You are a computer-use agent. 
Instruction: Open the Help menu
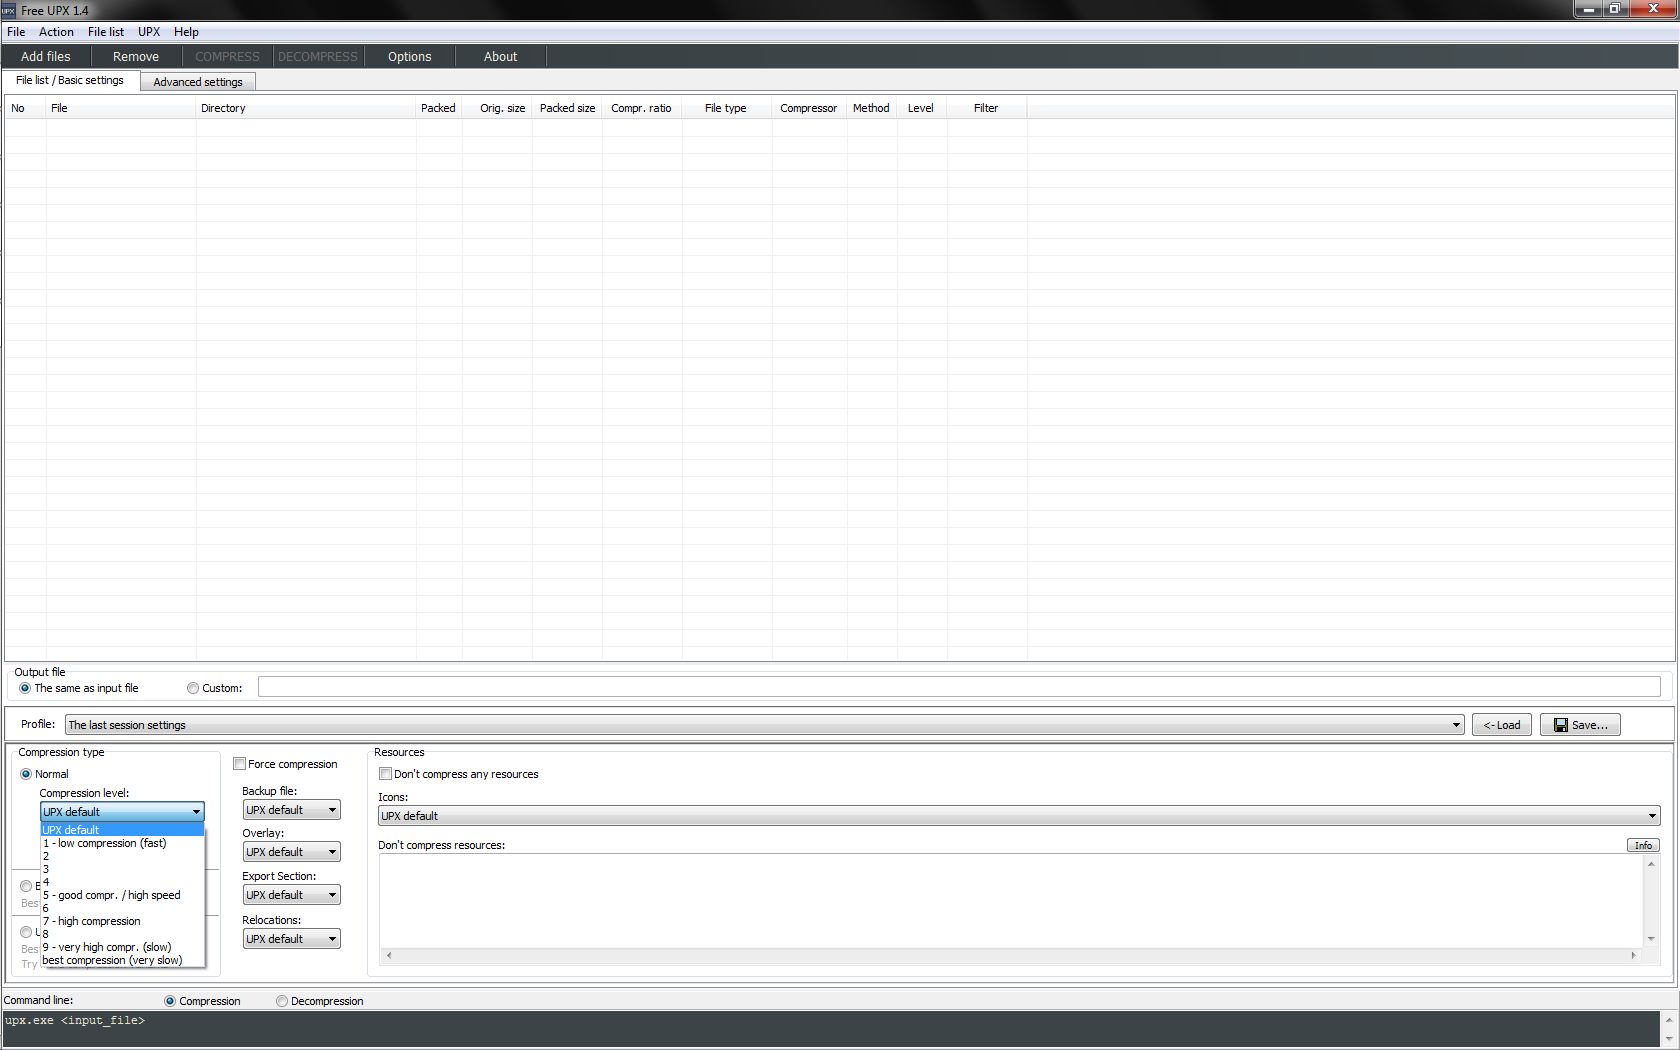[x=186, y=32]
